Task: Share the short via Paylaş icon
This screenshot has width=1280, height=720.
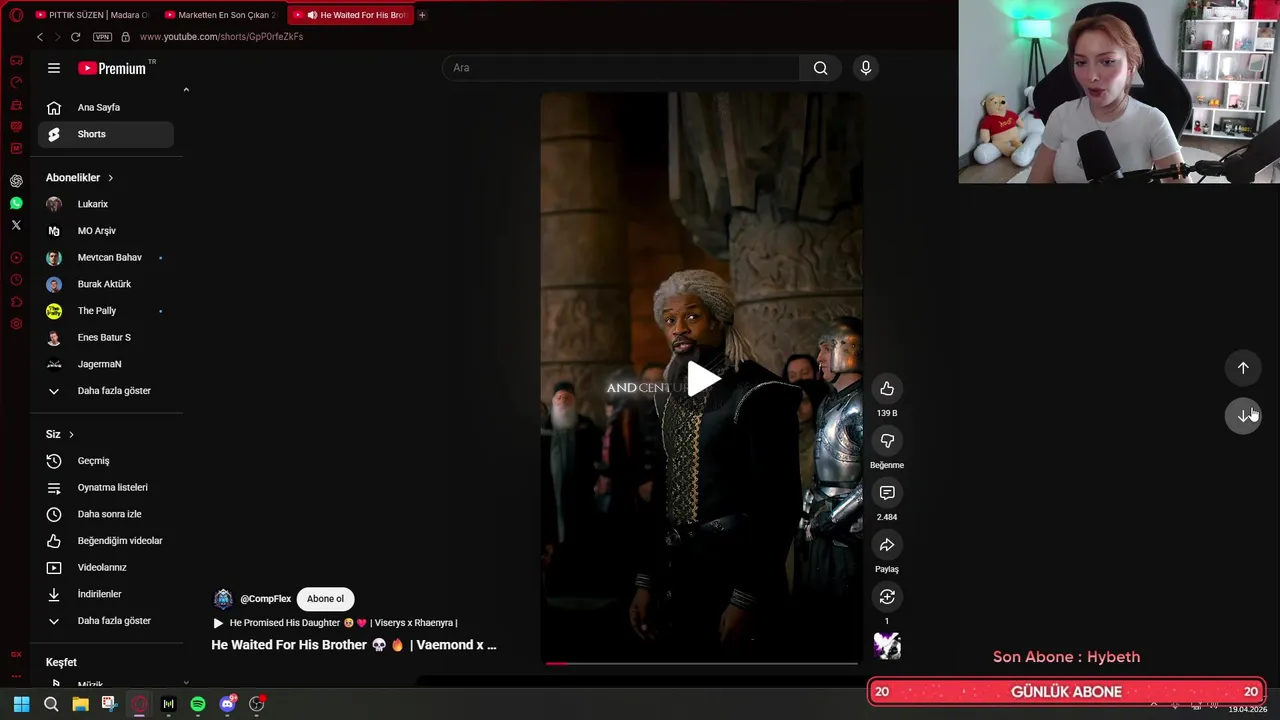Action: click(887, 544)
